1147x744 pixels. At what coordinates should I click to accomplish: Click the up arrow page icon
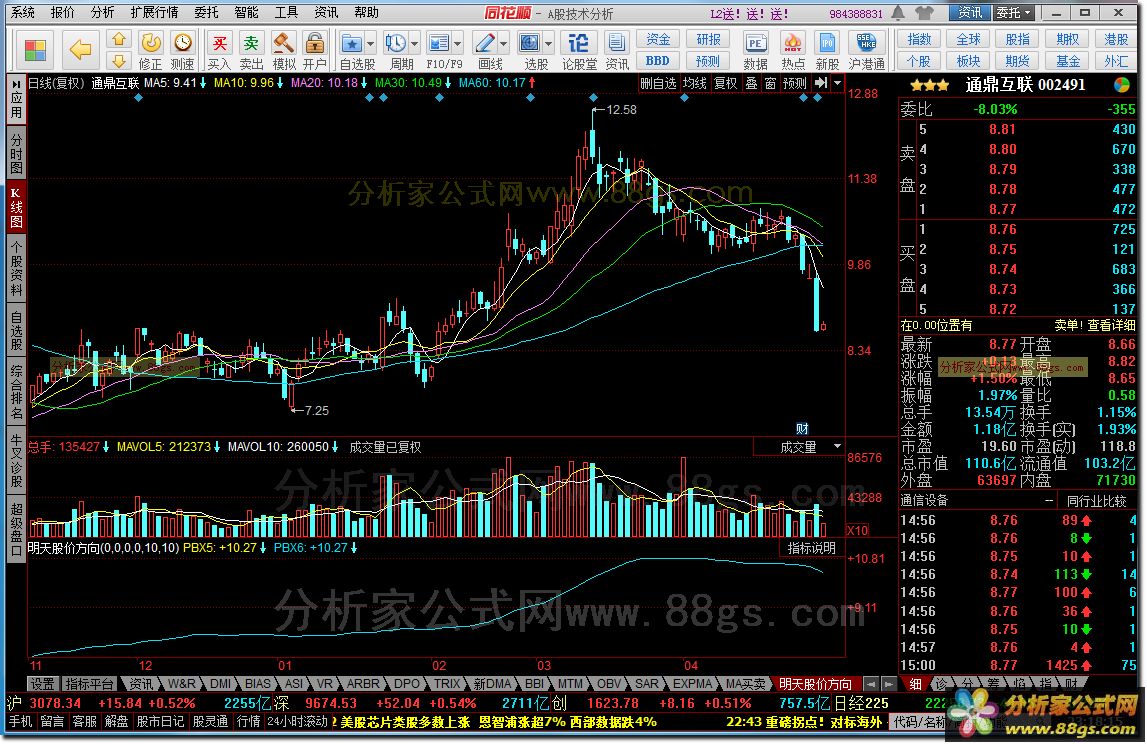[x=119, y=40]
